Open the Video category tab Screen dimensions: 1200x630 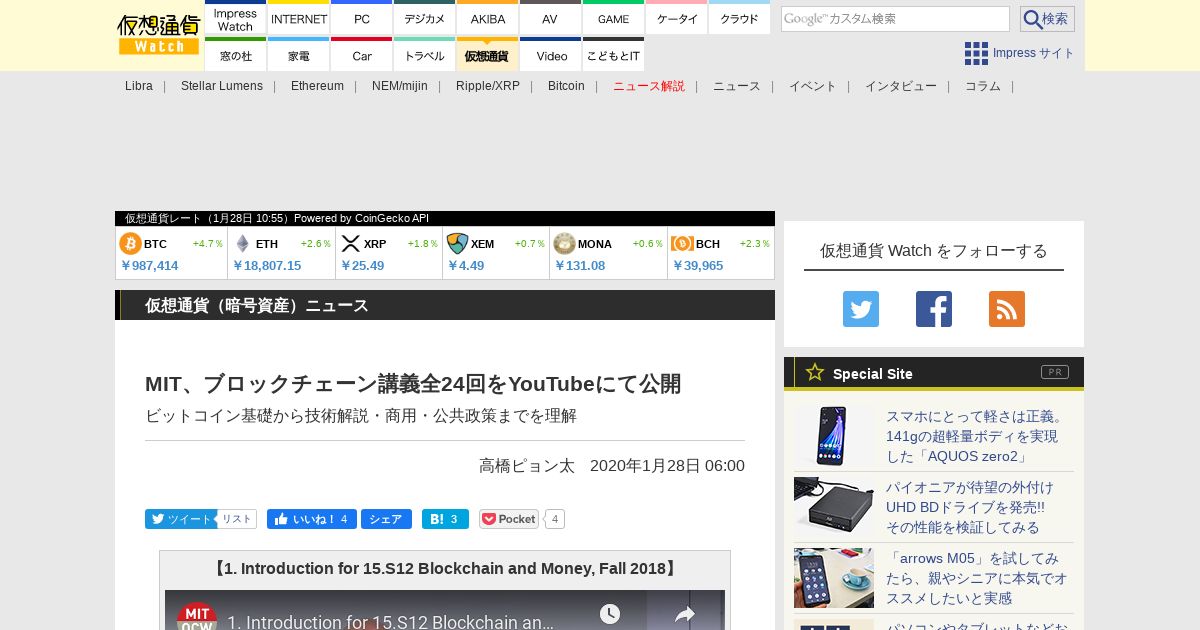pyautogui.click(x=550, y=55)
